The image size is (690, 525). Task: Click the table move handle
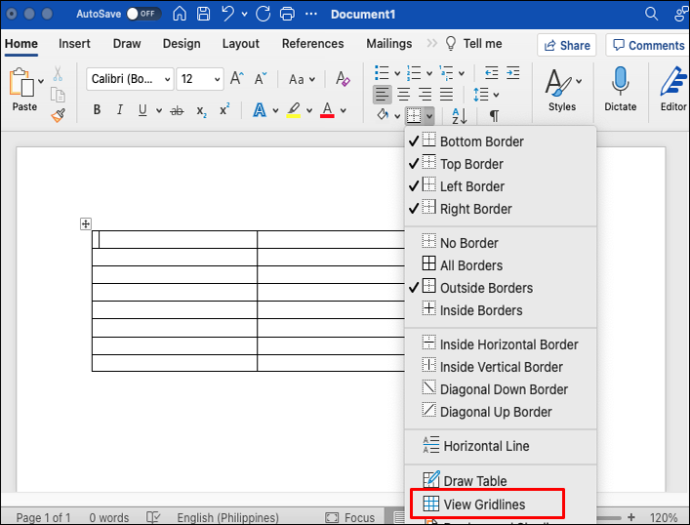click(x=85, y=224)
